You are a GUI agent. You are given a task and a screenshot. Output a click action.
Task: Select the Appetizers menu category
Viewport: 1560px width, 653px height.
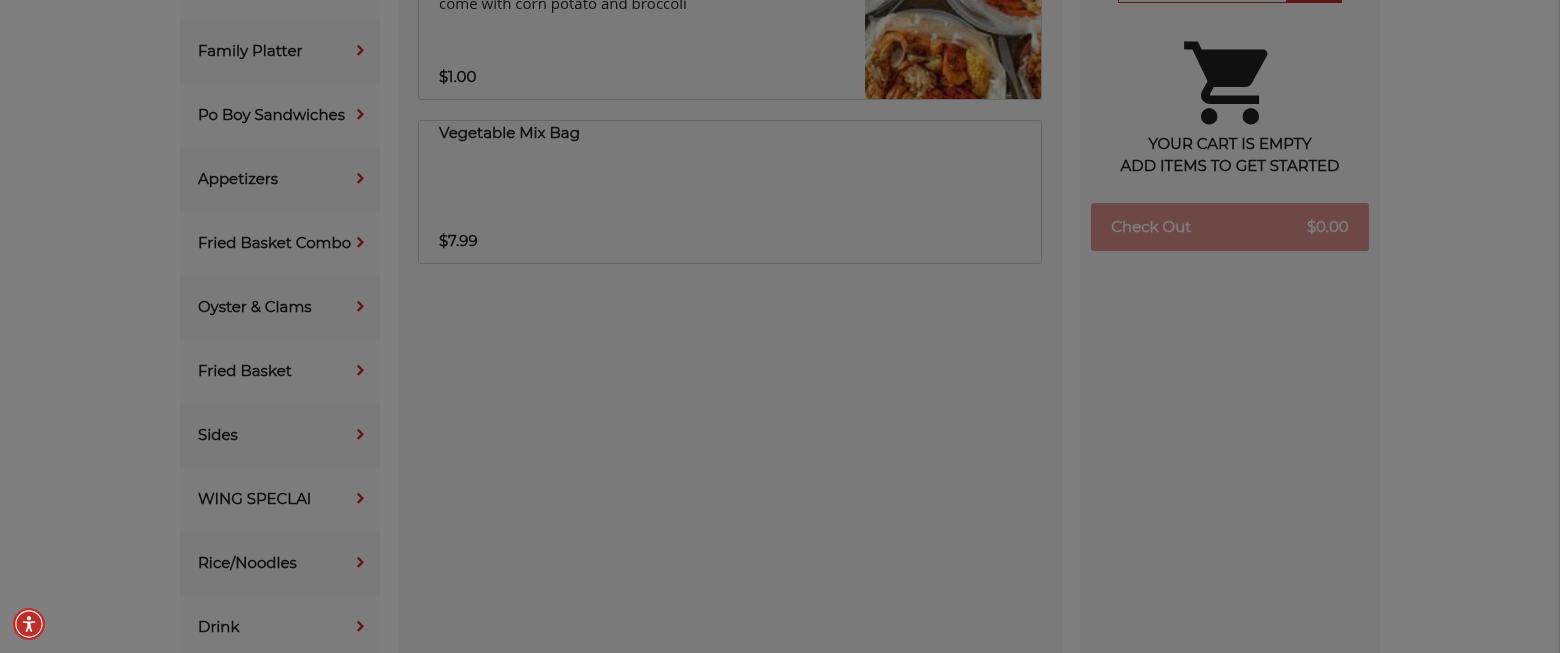[x=280, y=179]
